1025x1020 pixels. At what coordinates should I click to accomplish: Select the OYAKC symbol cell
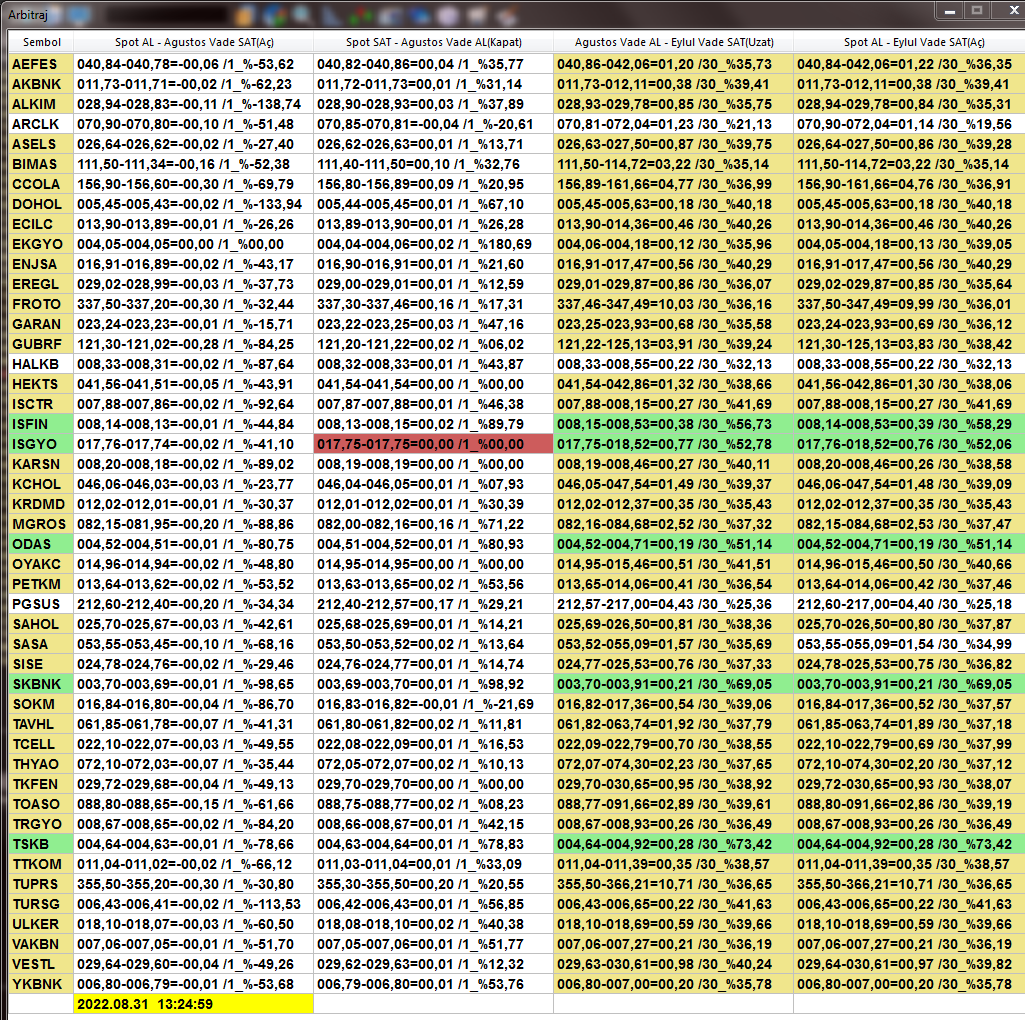[x=41, y=564]
